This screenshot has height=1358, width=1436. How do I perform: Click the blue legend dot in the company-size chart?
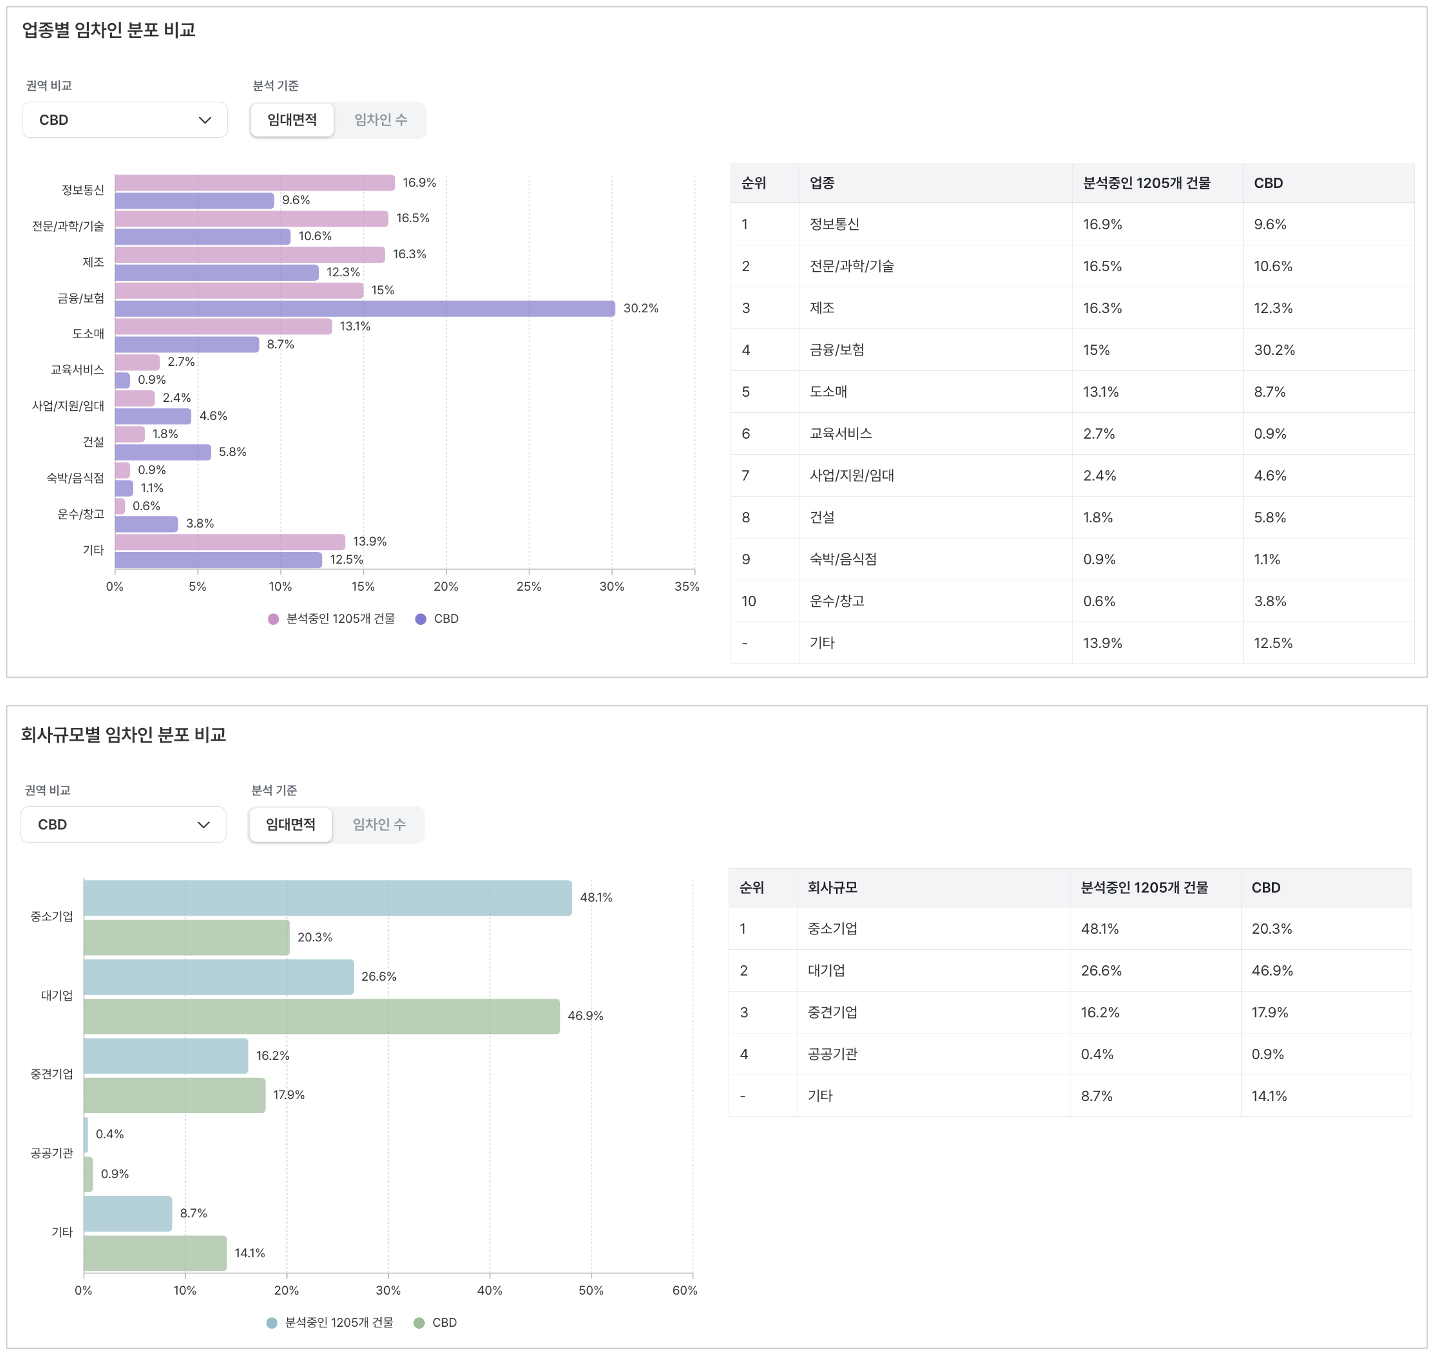272,1323
